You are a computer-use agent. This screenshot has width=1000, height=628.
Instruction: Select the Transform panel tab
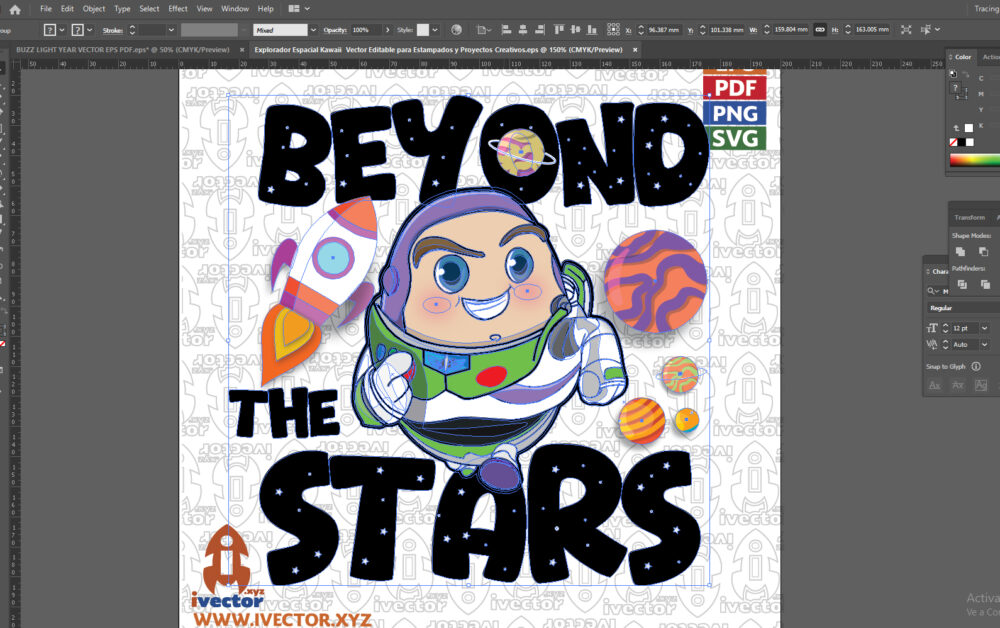(x=969, y=217)
